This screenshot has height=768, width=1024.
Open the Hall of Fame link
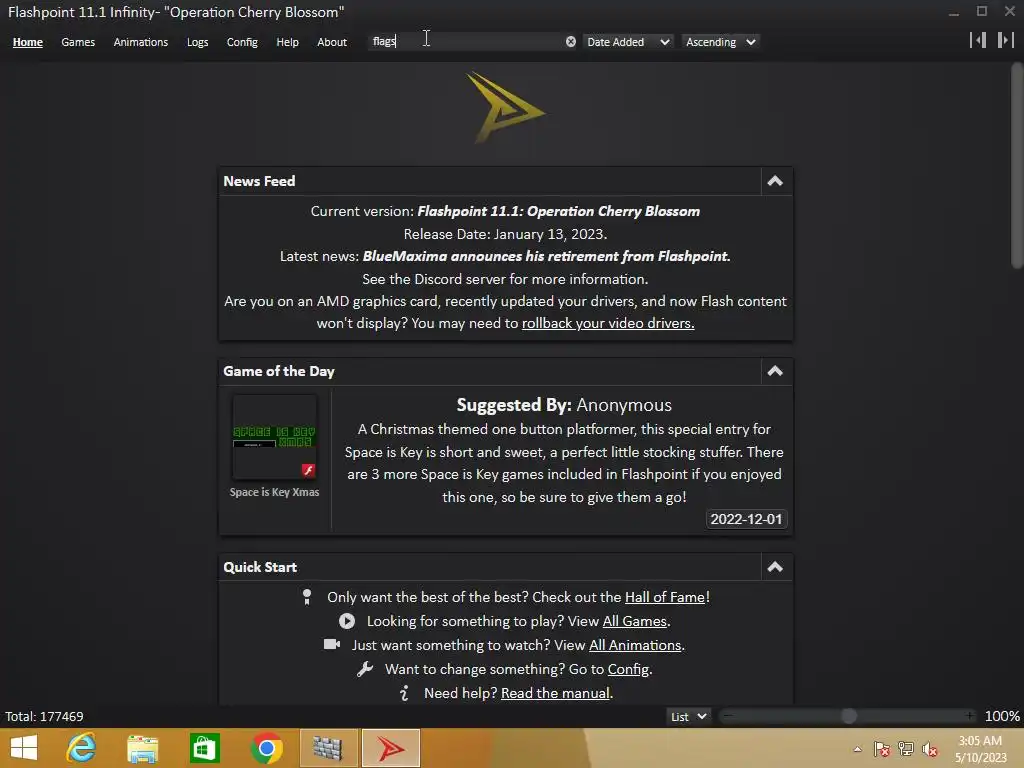tap(665, 597)
